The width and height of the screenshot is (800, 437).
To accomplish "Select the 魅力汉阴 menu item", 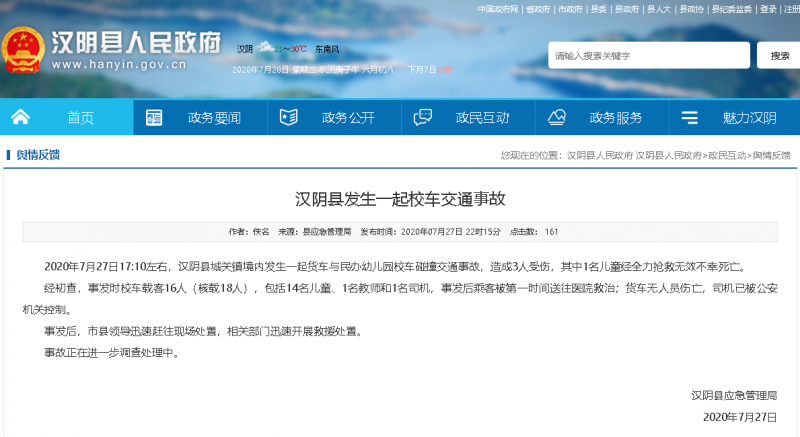I will coord(749,118).
